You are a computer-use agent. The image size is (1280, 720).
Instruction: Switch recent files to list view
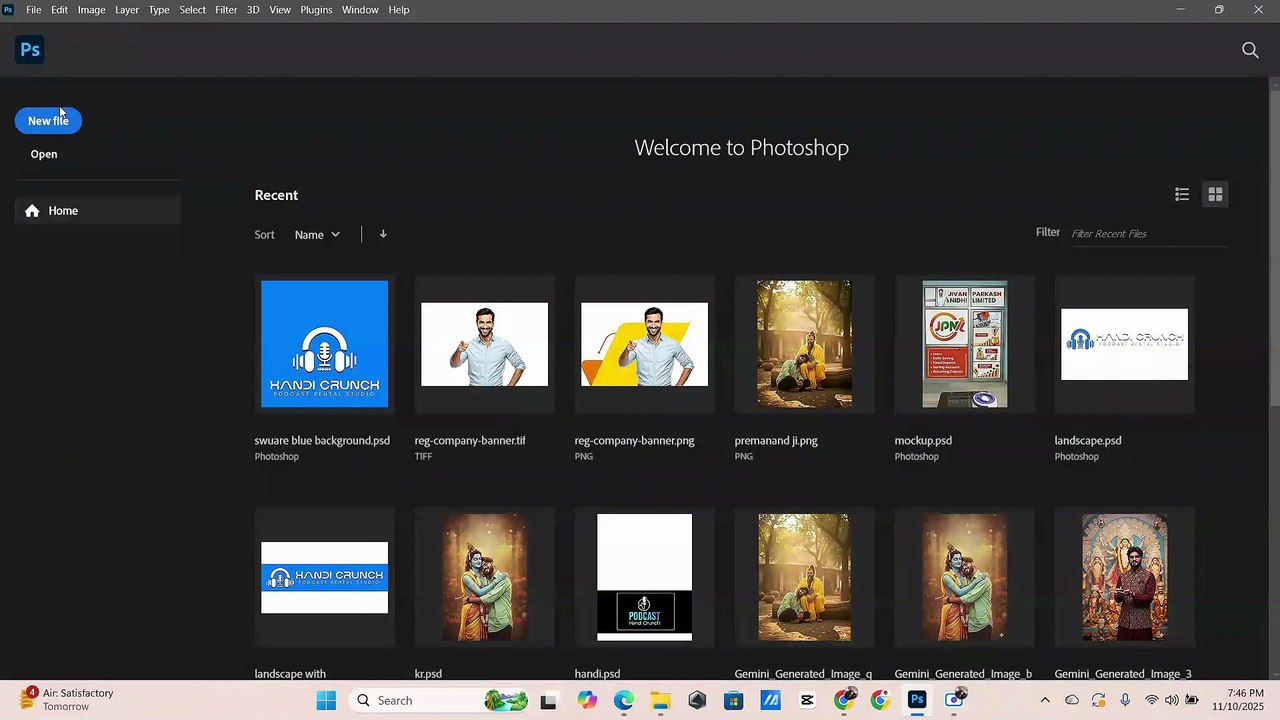coord(1182,194)
